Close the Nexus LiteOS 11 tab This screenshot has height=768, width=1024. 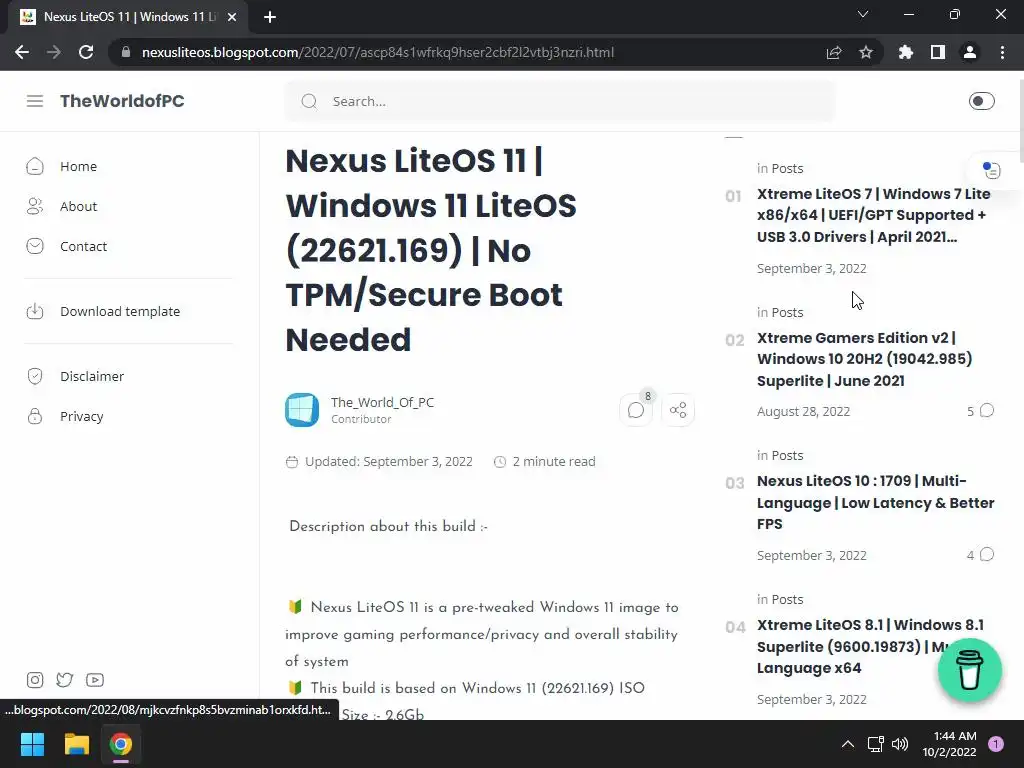[232, 17]
